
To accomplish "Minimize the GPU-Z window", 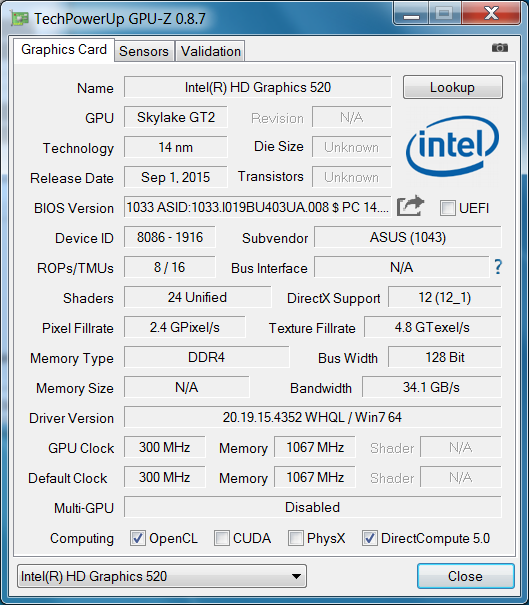I will (x=411, y=14).
